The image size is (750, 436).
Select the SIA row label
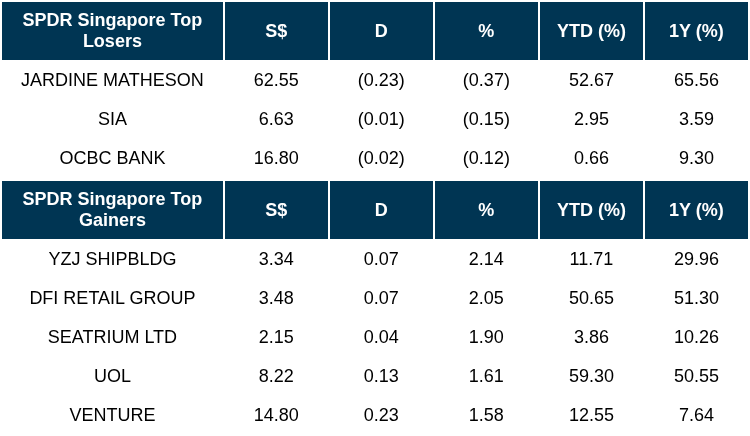click(112, 119)
